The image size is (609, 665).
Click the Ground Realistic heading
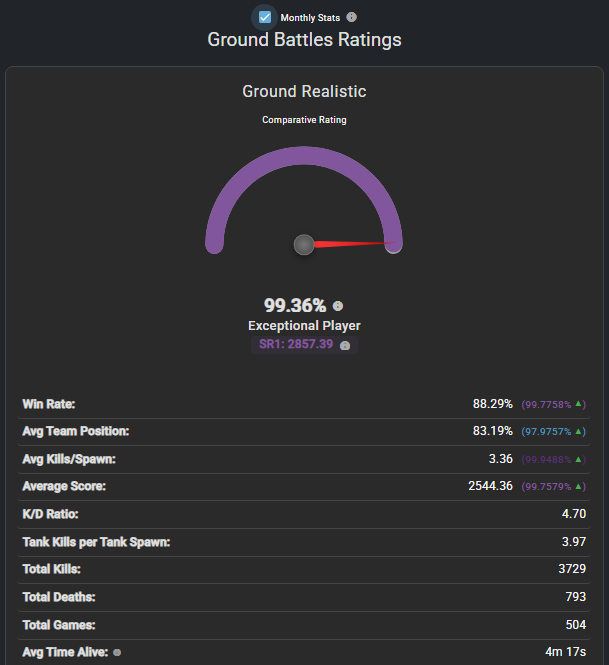coord(304,92)
